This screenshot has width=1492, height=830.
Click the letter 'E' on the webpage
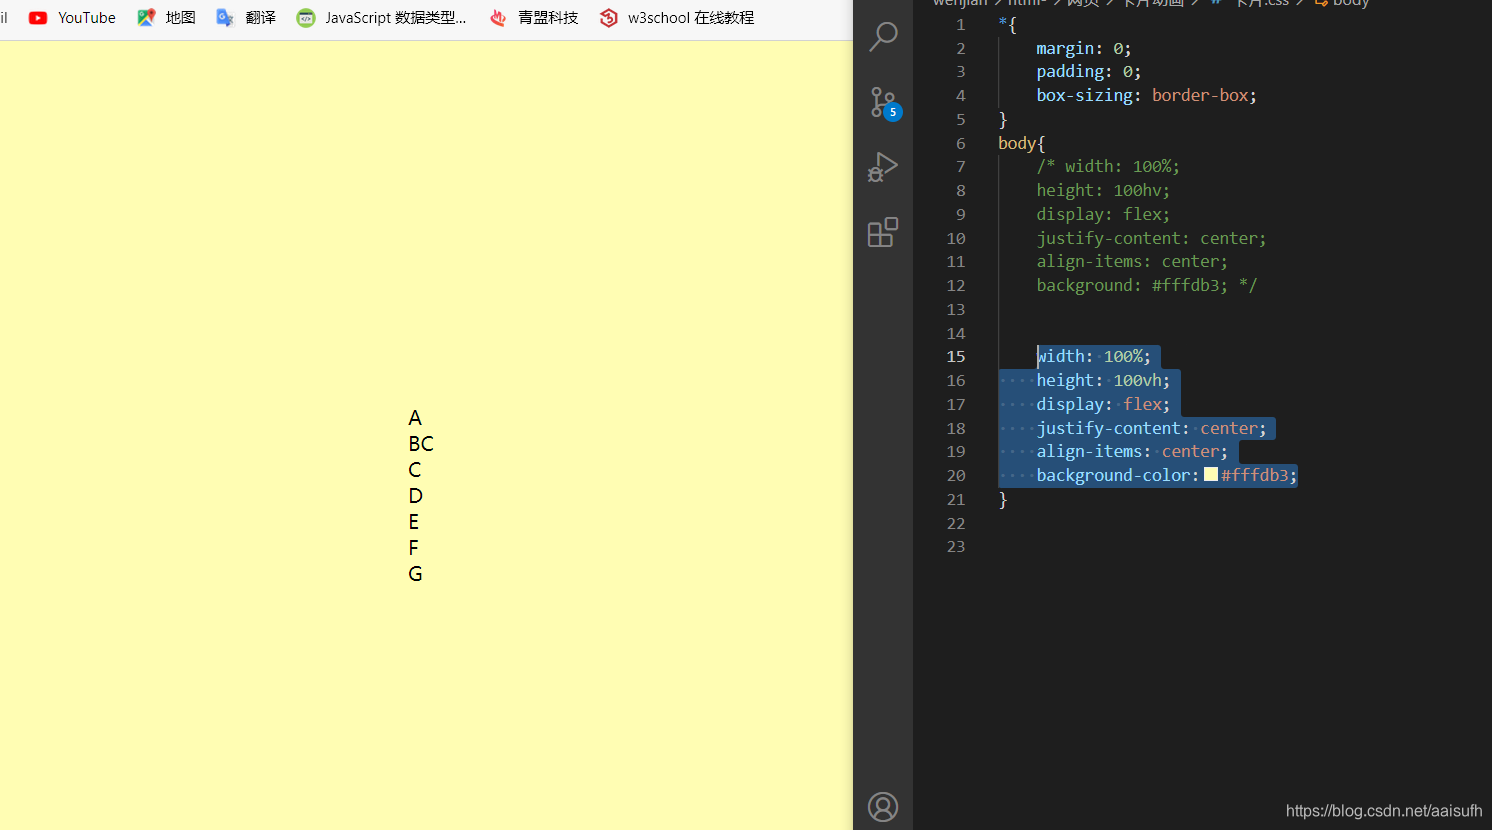(414, 522)
